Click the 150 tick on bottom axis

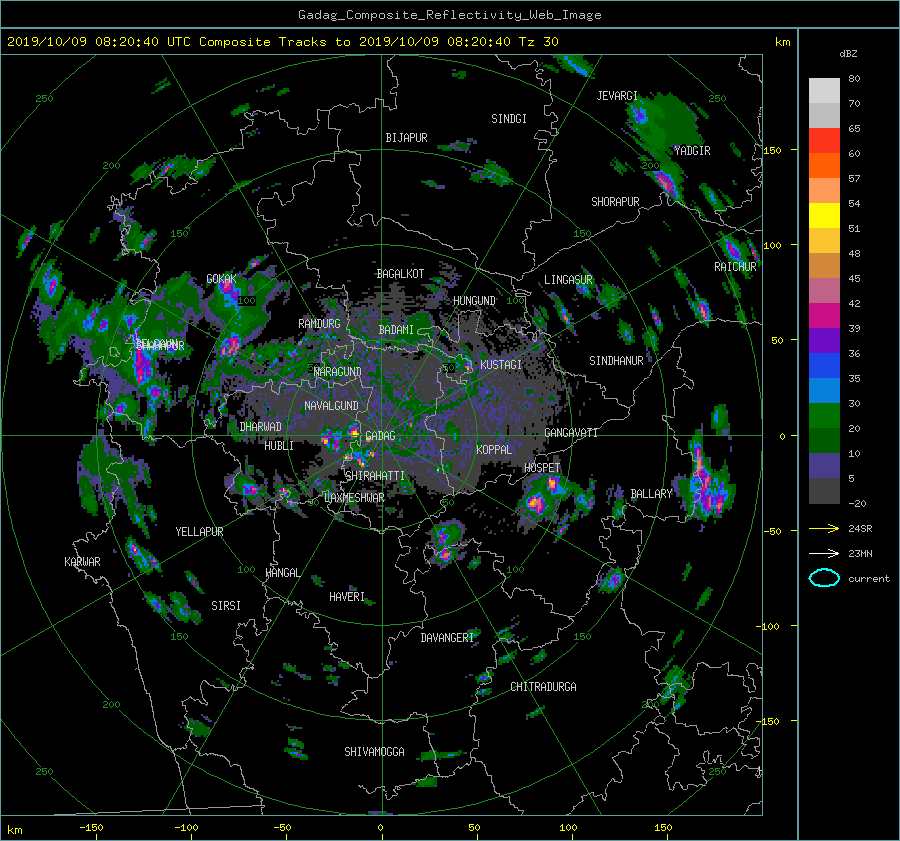[663, 827]
